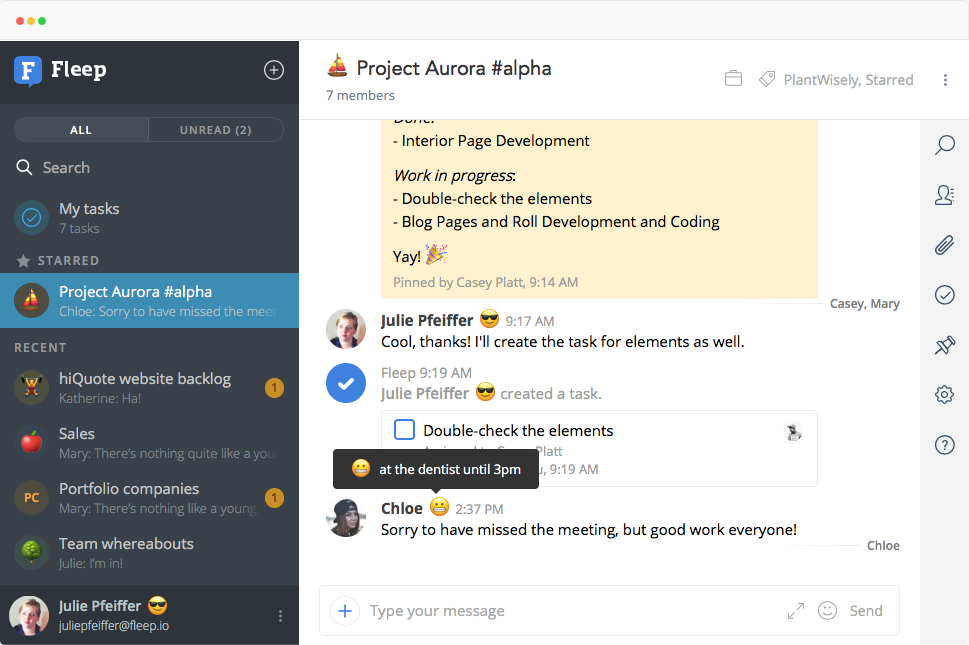The image size is (969, 645).
Task: Open account menu dots beside juliepfeiffer@fleep.io
Action: 280,615
